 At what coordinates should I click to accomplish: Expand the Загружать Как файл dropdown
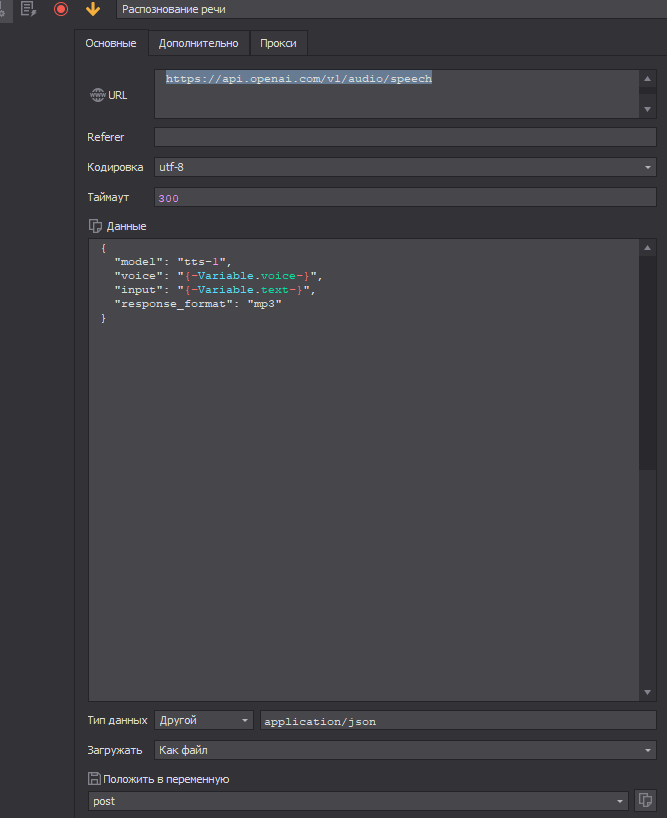[x=405, y=750]
